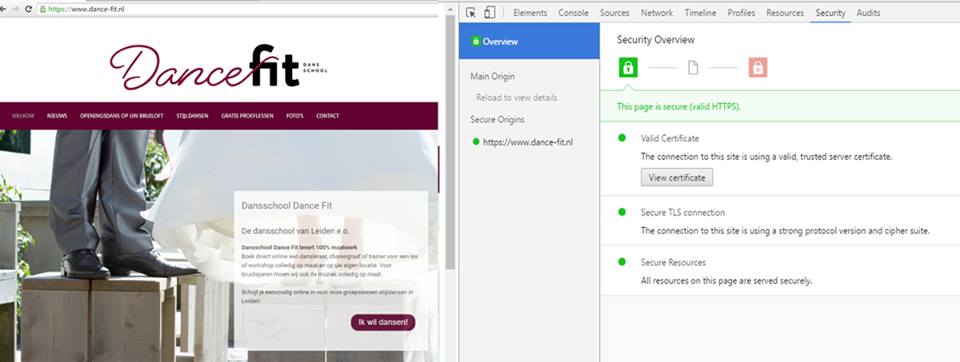
Task: Open 'Openingsdans op uw bruiloft' menu item
Action: pyautogui.click(x=121, y=116)
